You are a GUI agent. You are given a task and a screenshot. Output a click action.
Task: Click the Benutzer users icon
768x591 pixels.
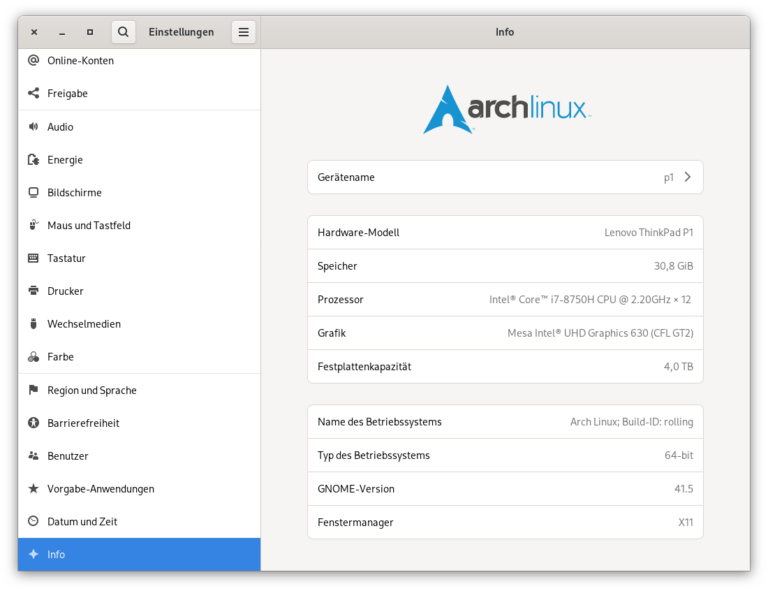click(x=33, y=455)
